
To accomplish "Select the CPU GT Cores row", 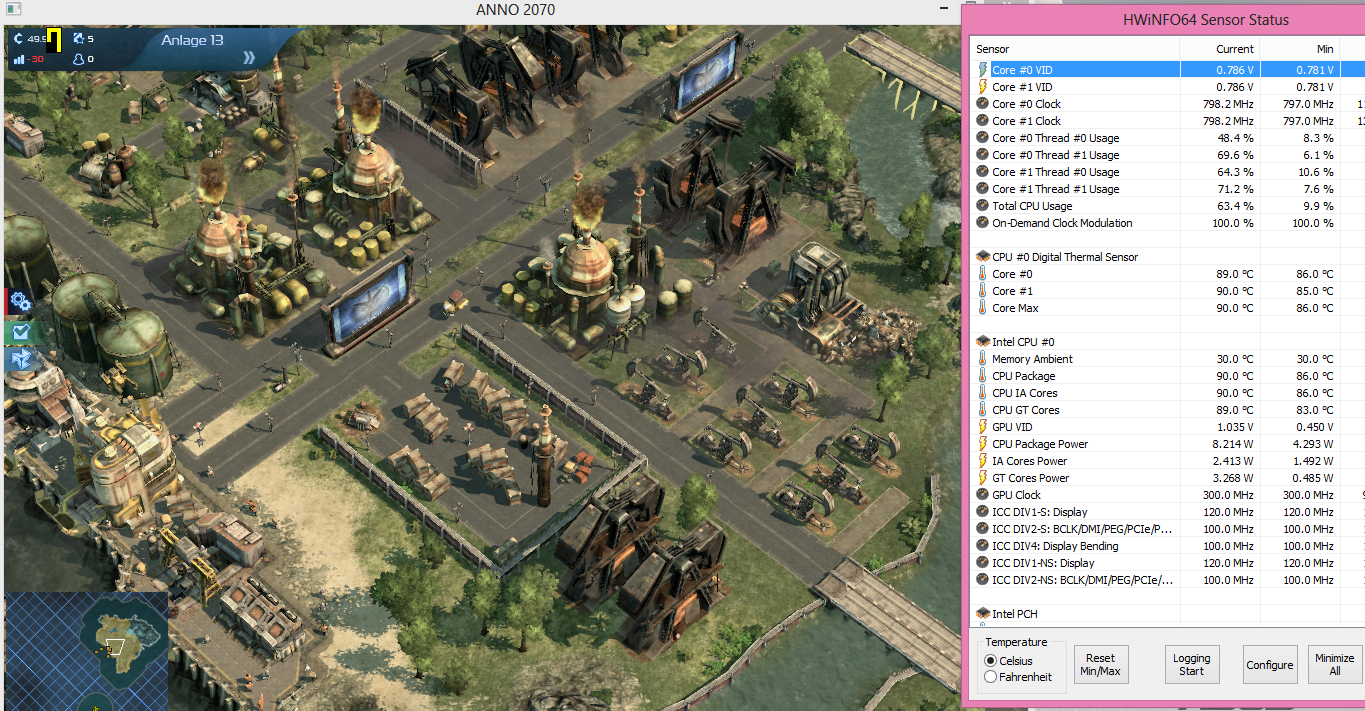I will click(1168, 410).
